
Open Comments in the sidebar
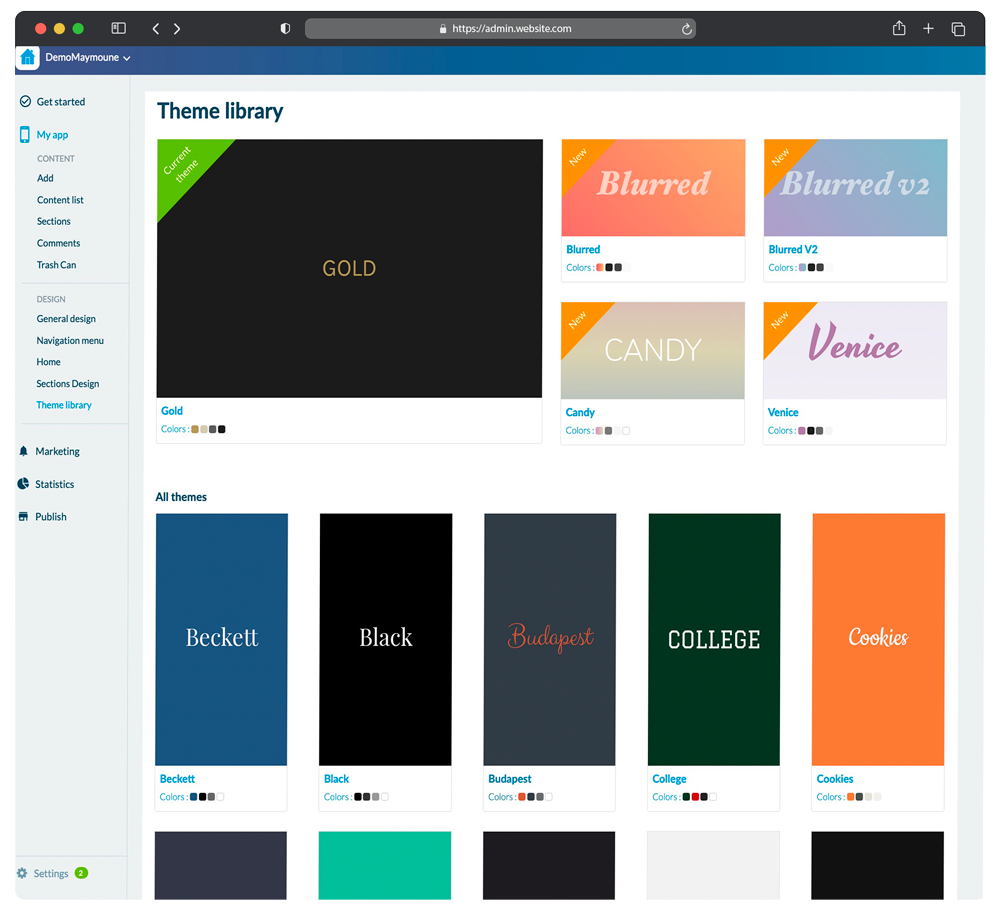[58, 243]
